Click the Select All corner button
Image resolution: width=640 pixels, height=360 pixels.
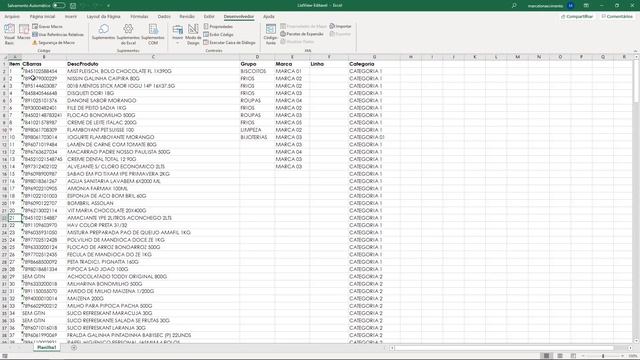click(x=4, y=57)
